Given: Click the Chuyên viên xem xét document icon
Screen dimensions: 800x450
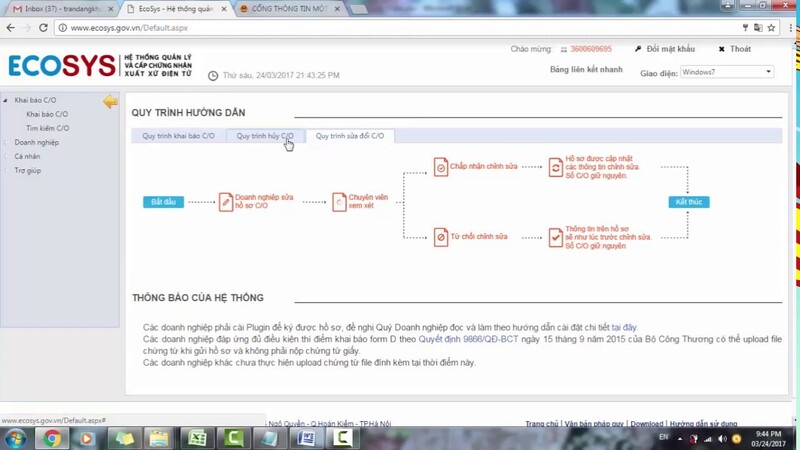Looking at the screenshot, I should point(339,202).
